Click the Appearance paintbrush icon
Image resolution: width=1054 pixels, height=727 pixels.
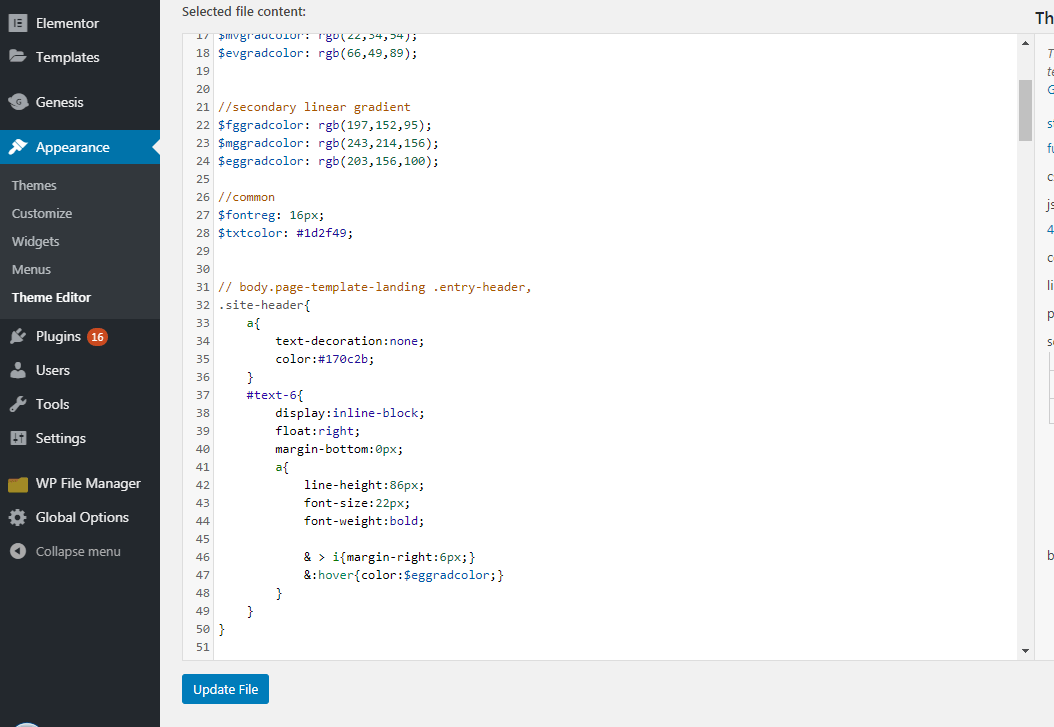coord(17,147)
